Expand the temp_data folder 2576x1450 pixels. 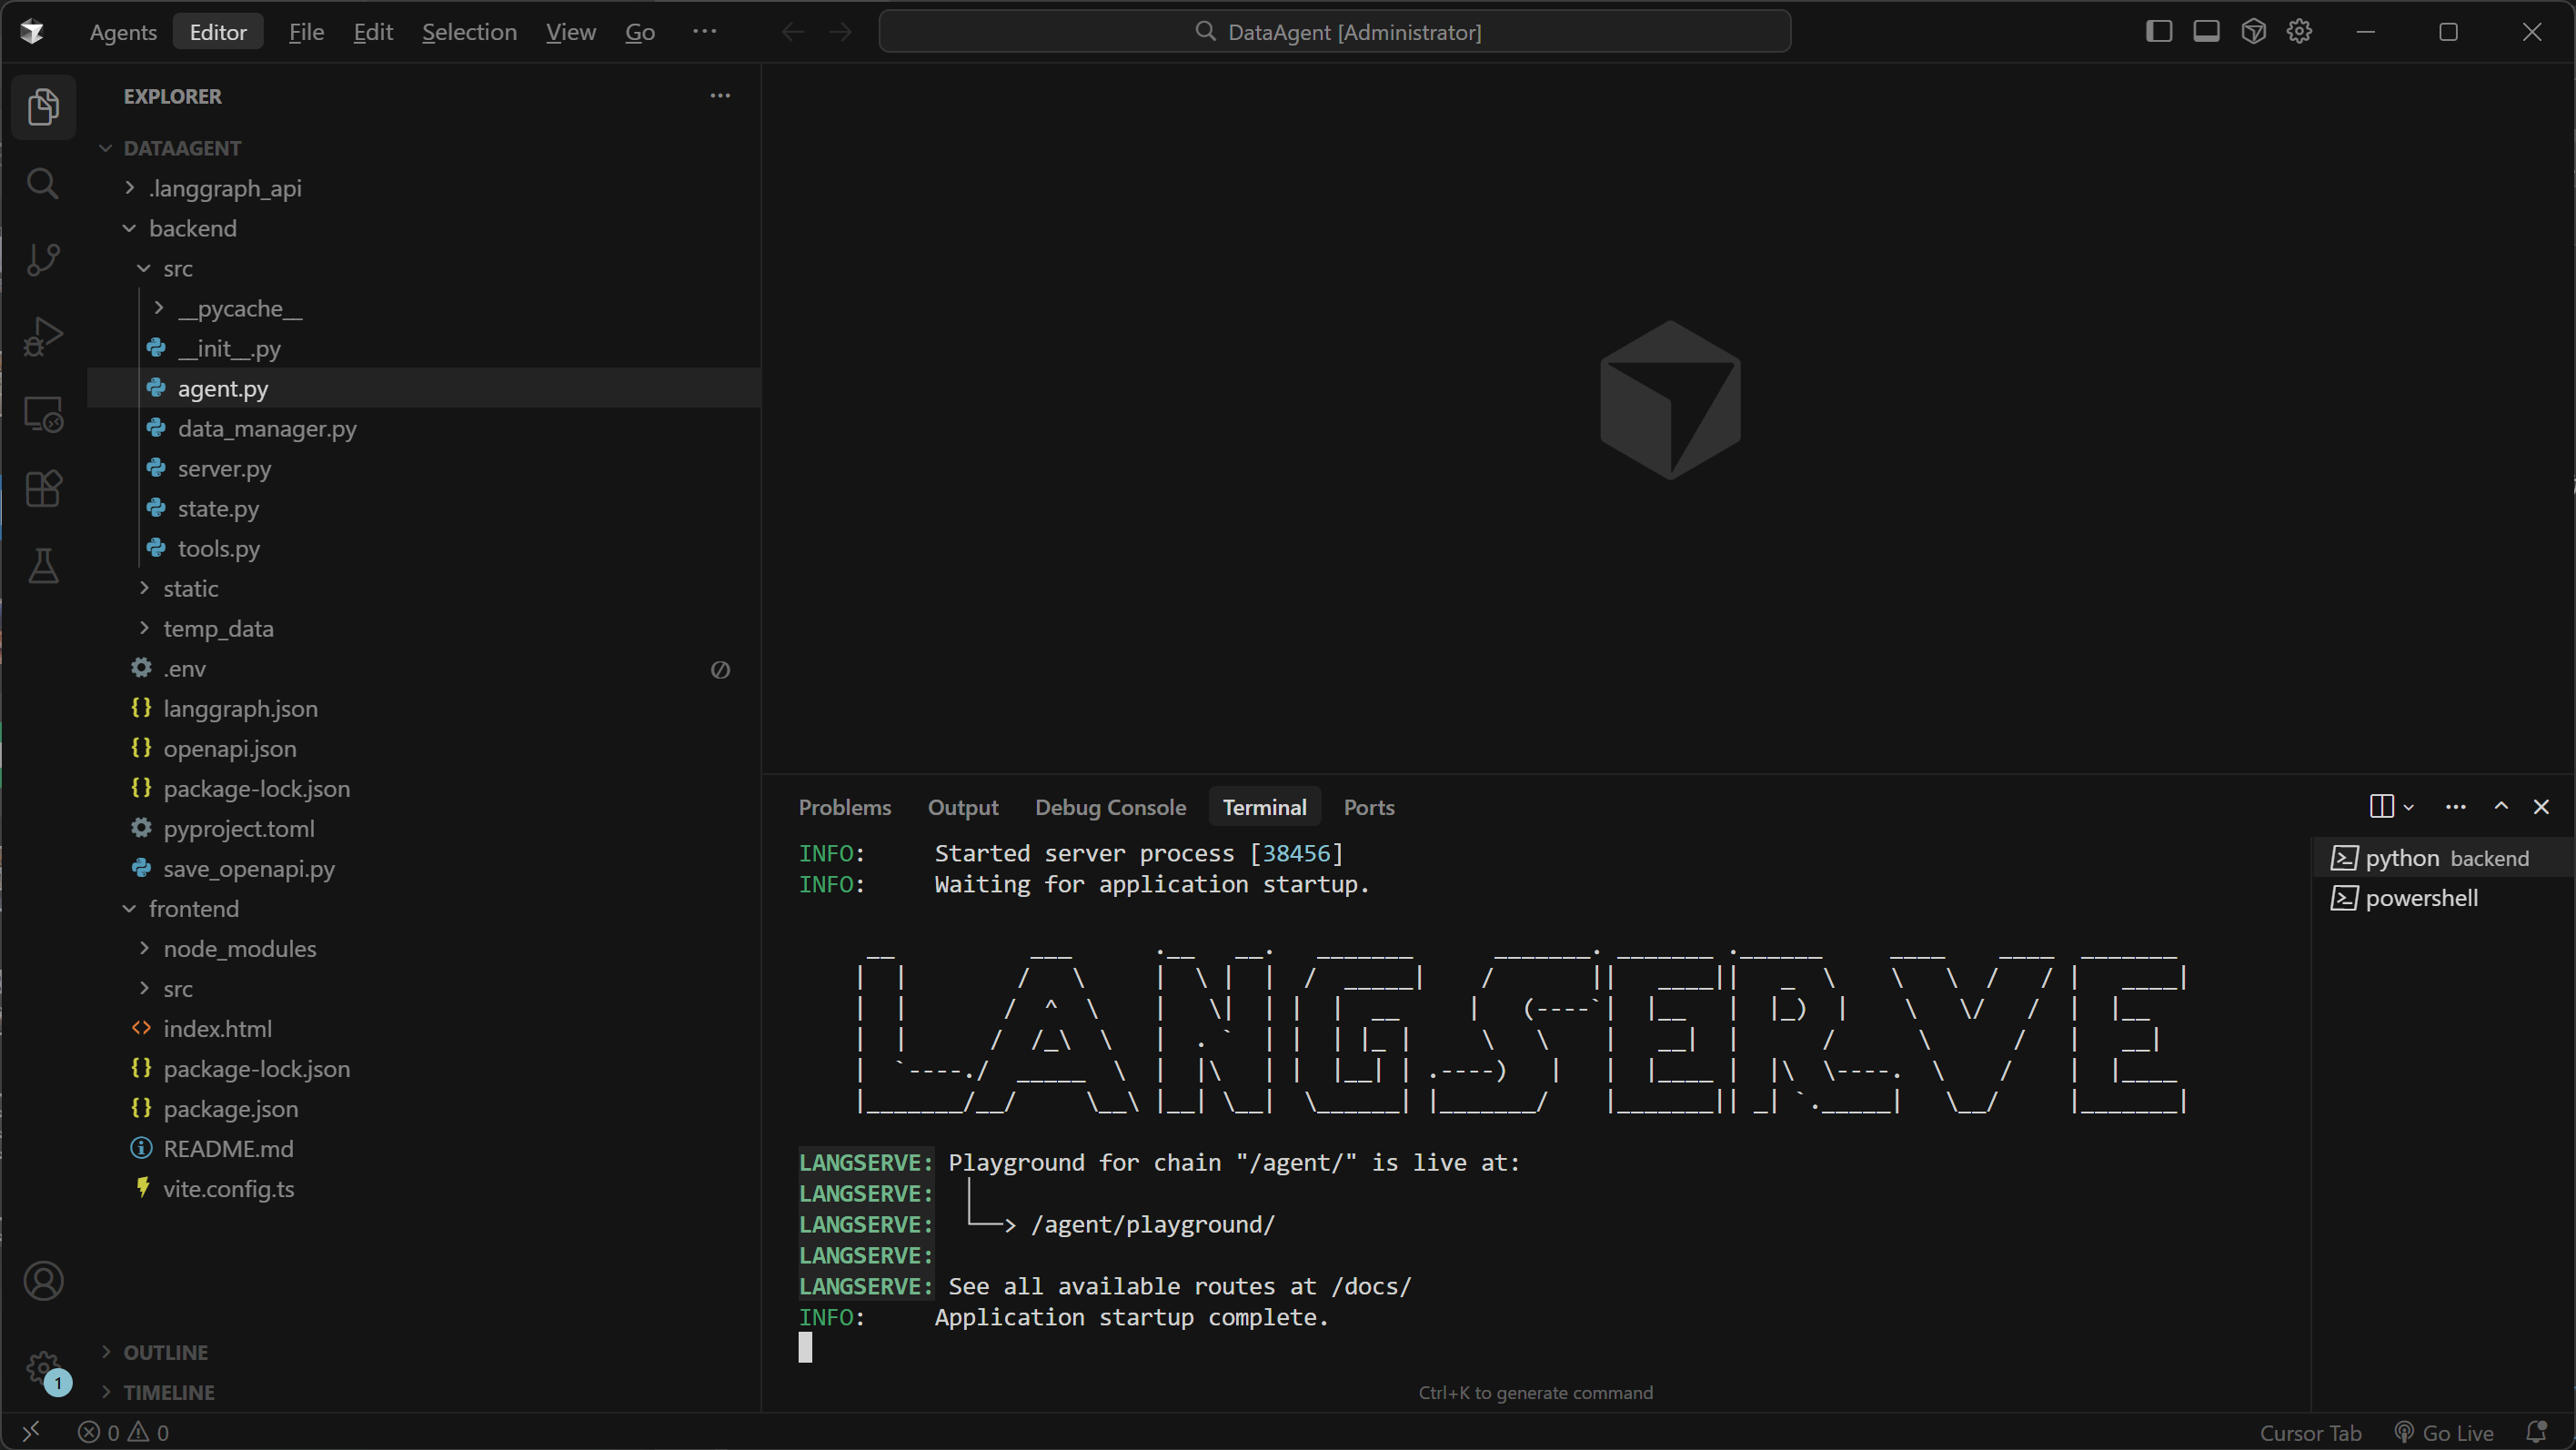[424, 628]
